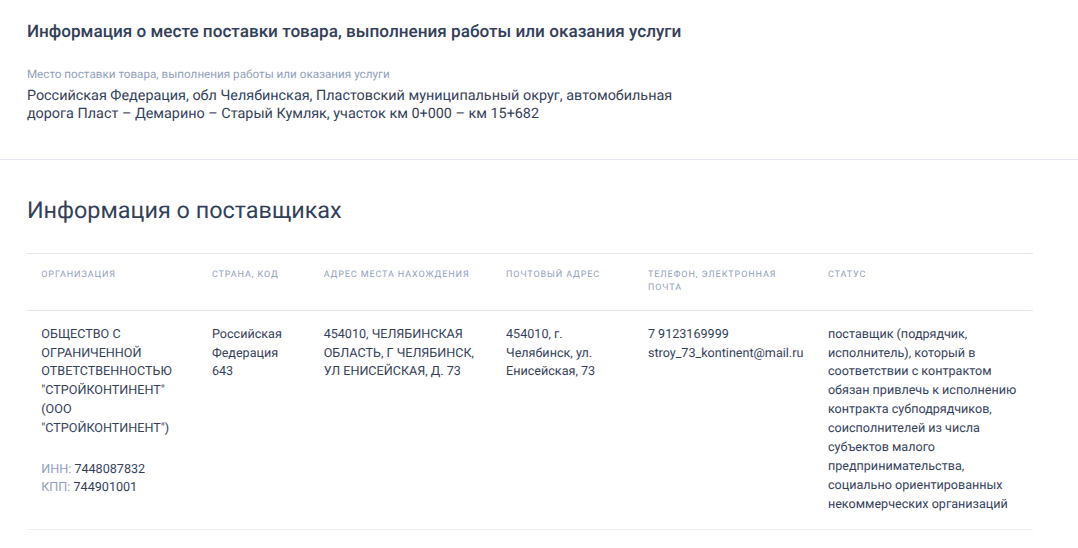Click the 'Страна, код' column header

245,274
